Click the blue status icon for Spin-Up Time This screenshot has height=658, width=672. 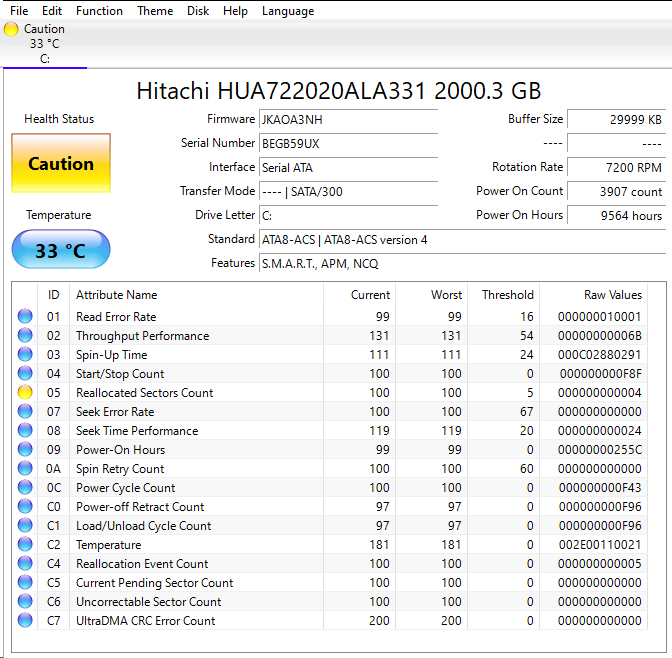tap(25, 354)
